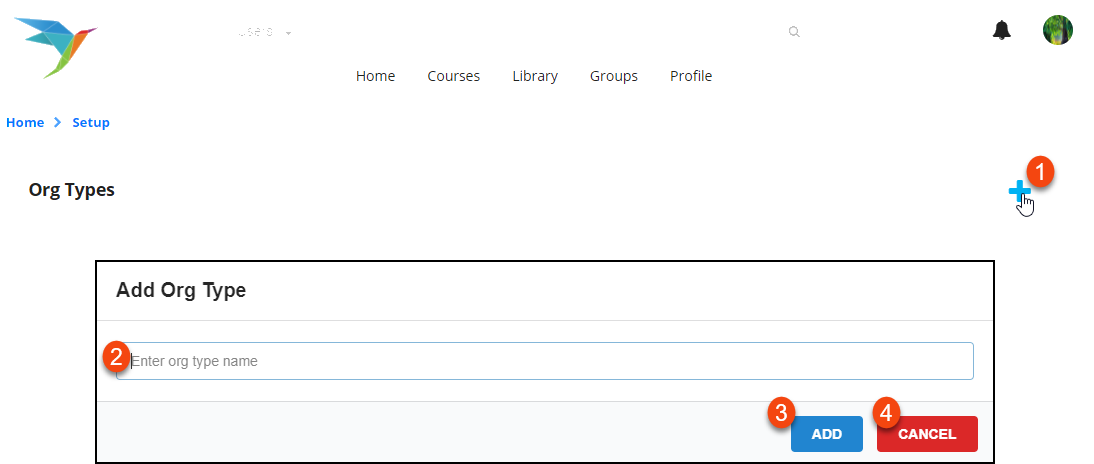Click the orange step 1 badge

click(1040, 172)
